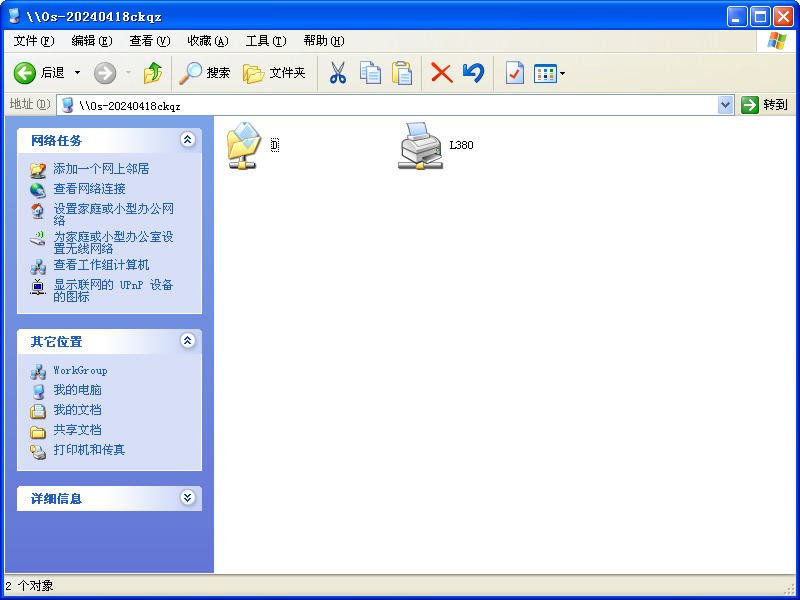Toggle the Folders (文件夹) pane button

pyautogui.click(x=275, y=73)
